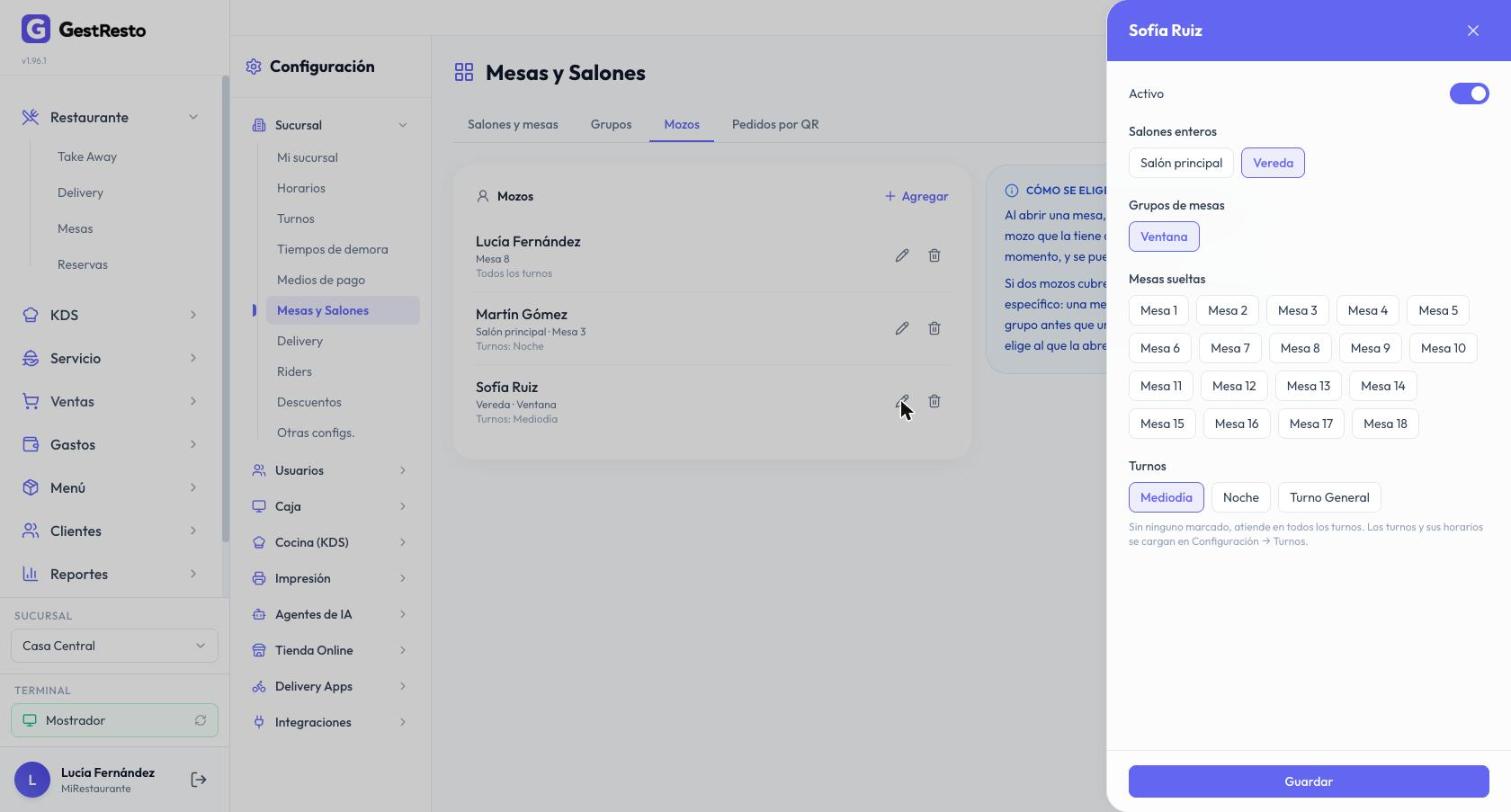Click the Clientes people icon
The height and width of the screenshot is (812, 1511).
click(31, 531)
